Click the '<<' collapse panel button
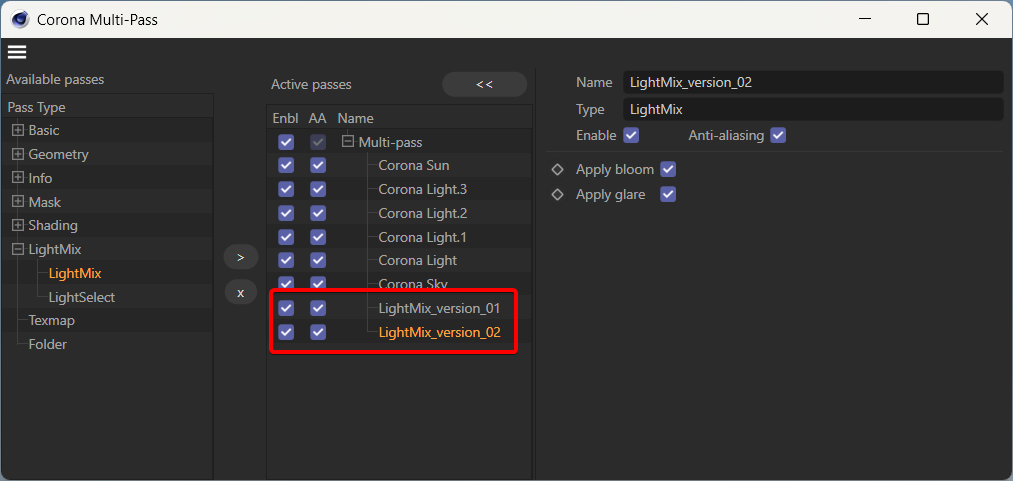Viewport: 1013px width, 481px height. (485, 85)
